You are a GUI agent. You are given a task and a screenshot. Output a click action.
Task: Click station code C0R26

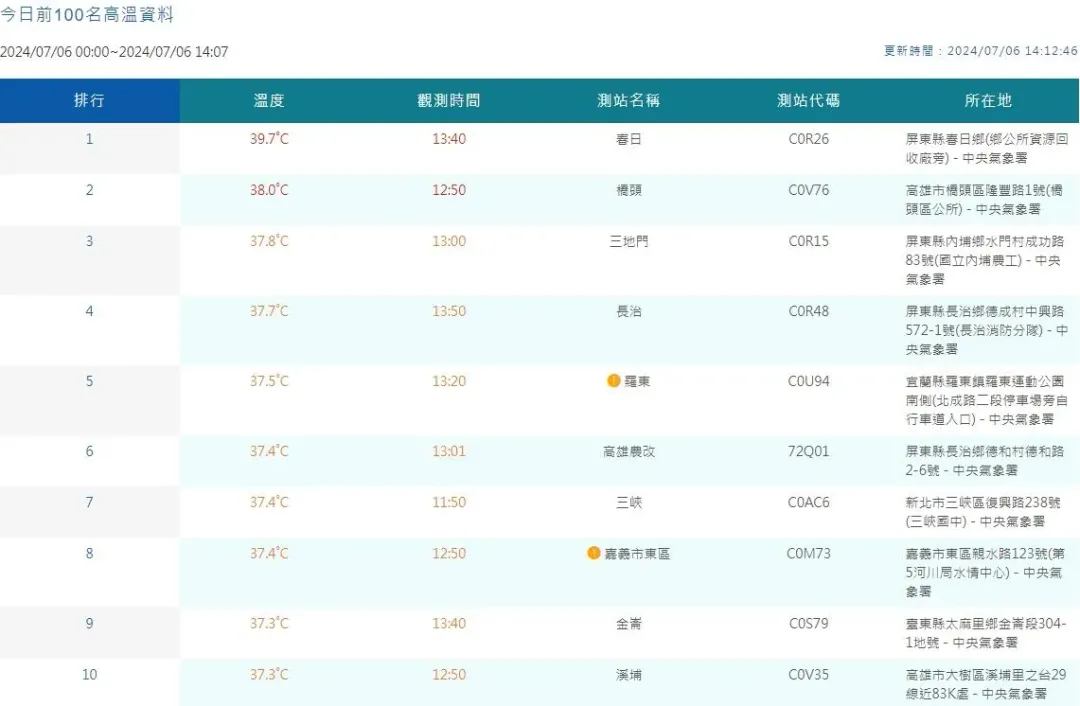809,139
